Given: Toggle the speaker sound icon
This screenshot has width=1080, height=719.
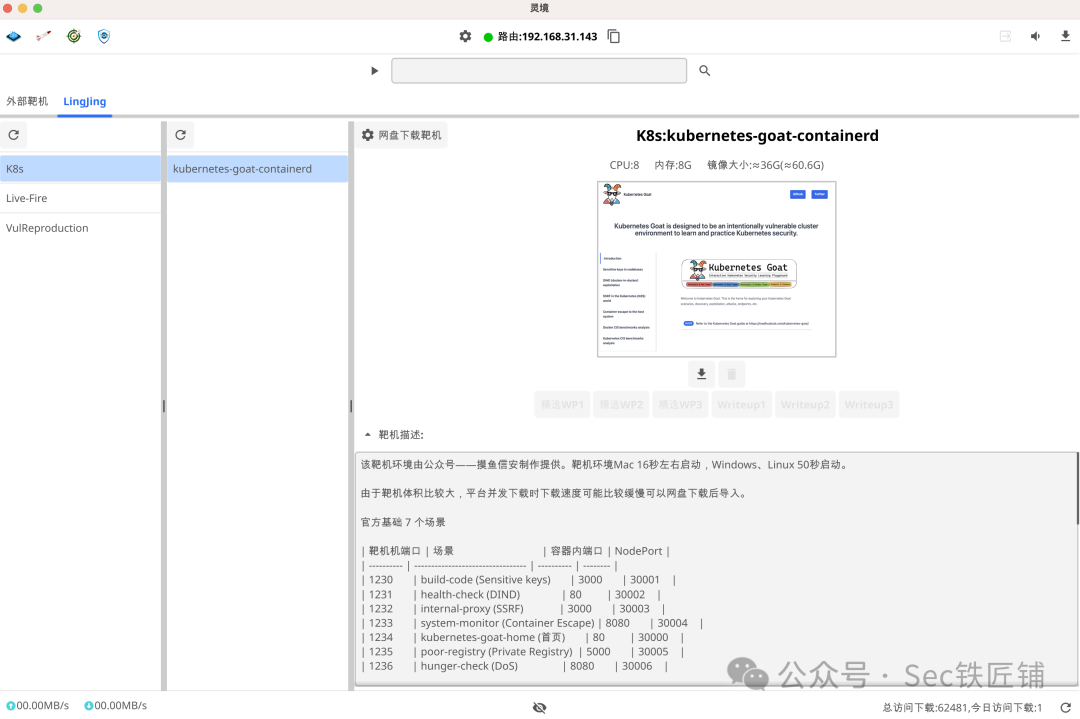Looking at the screenshot, I should click(x=1035, y=37).
